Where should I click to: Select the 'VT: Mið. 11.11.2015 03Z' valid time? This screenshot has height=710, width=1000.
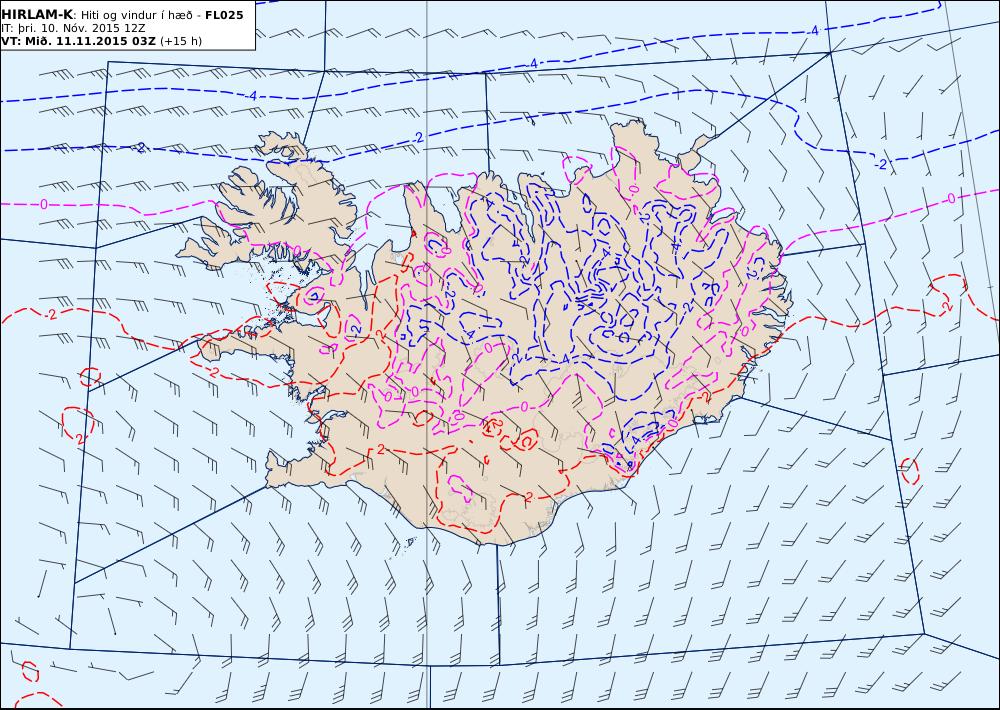[x=78, y=41]
